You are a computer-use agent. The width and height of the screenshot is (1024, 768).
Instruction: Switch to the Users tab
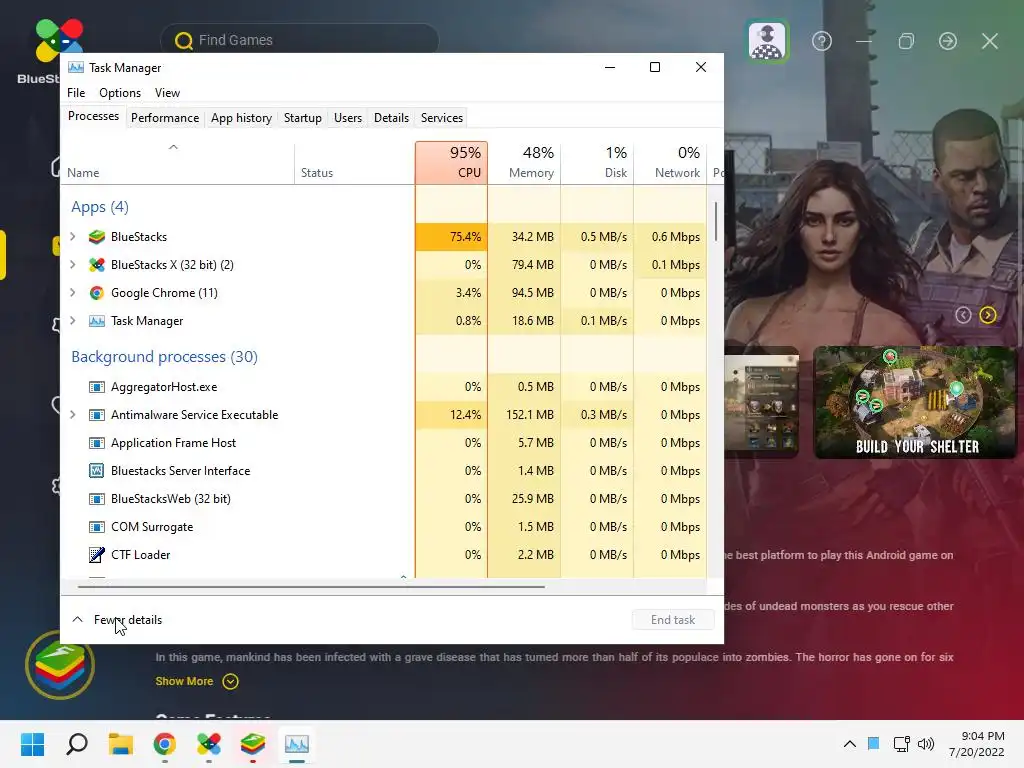pos(347,118)
